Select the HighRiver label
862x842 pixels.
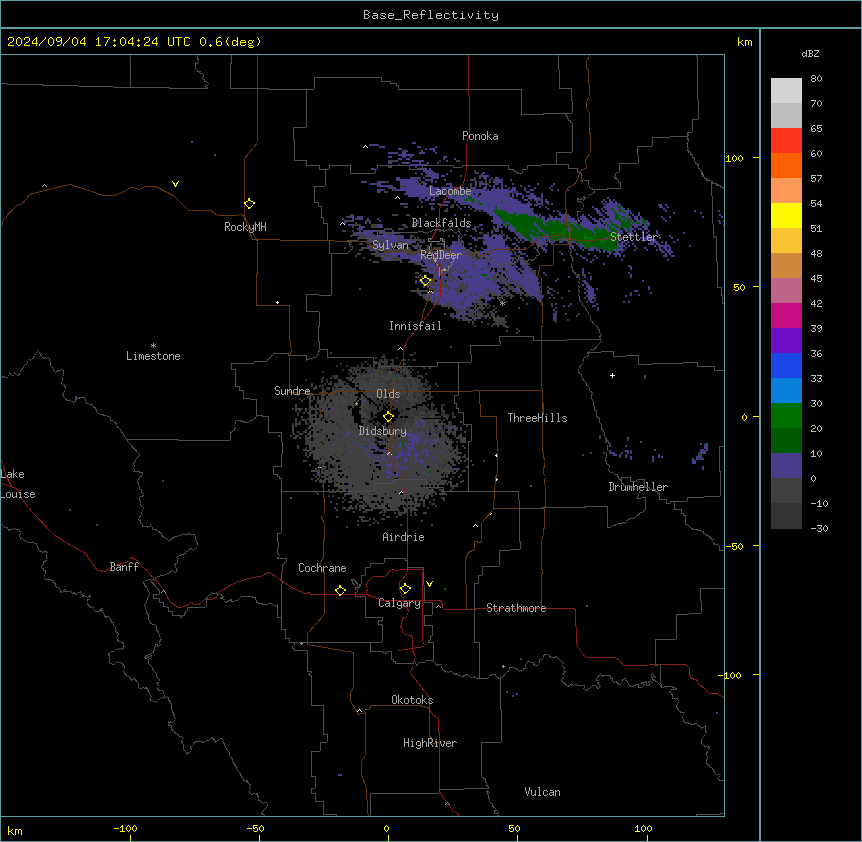[x=430, y=743]
